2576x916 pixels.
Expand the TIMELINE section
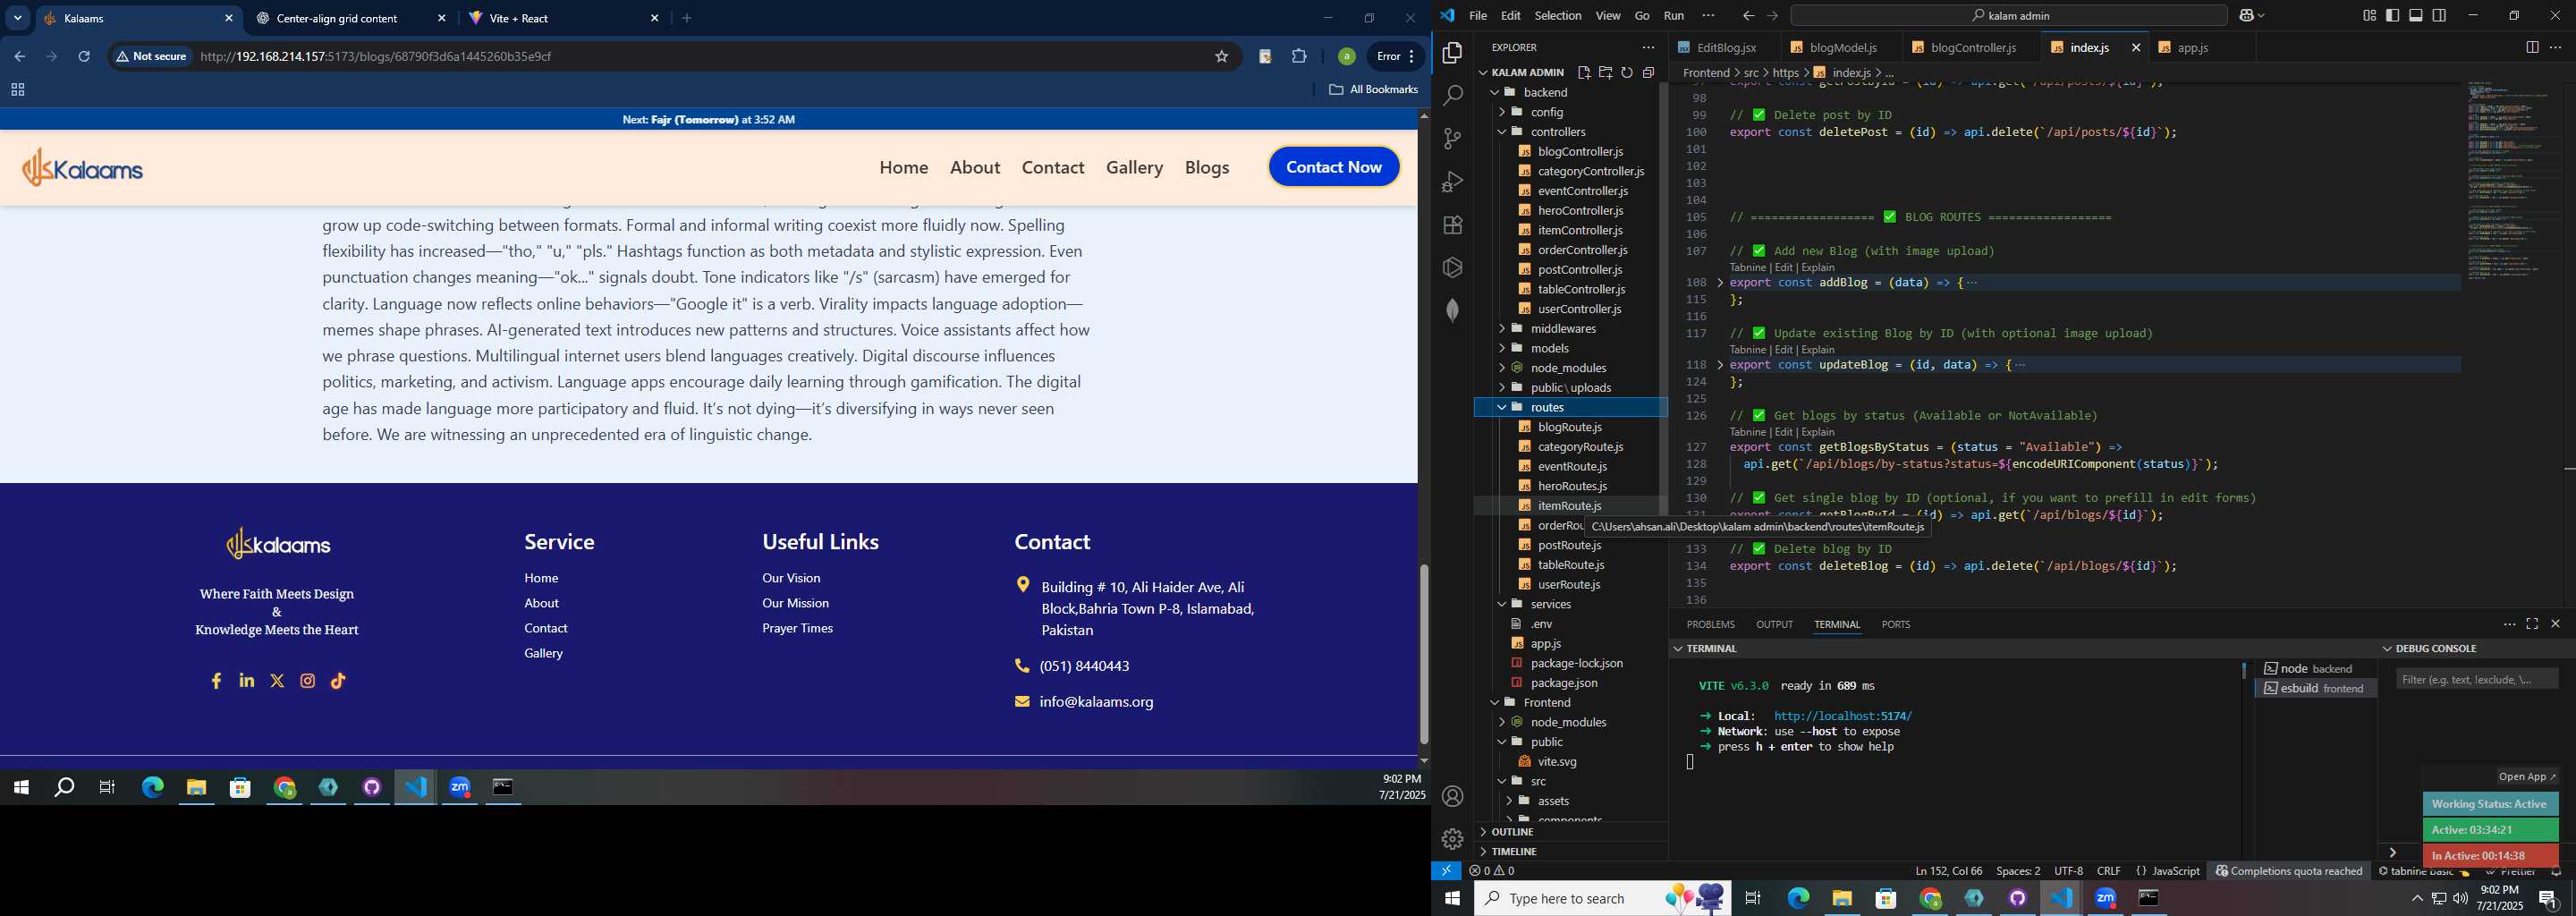(1572, 851)
